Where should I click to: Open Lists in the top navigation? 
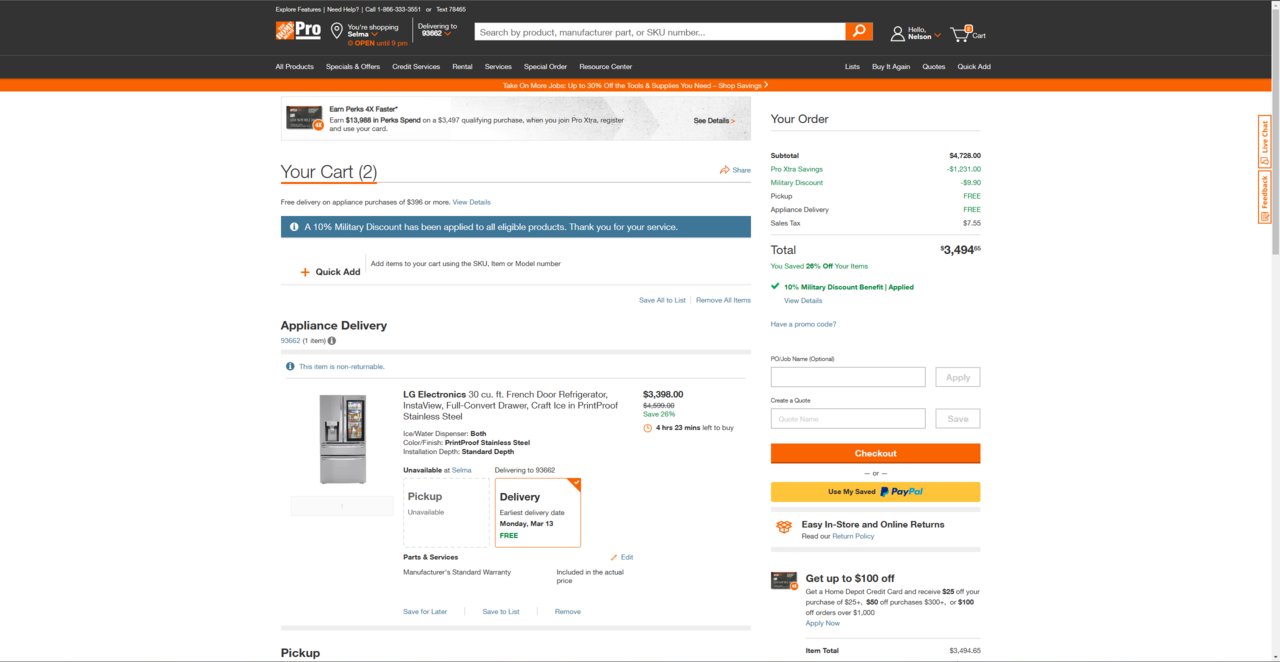[852, 67]
